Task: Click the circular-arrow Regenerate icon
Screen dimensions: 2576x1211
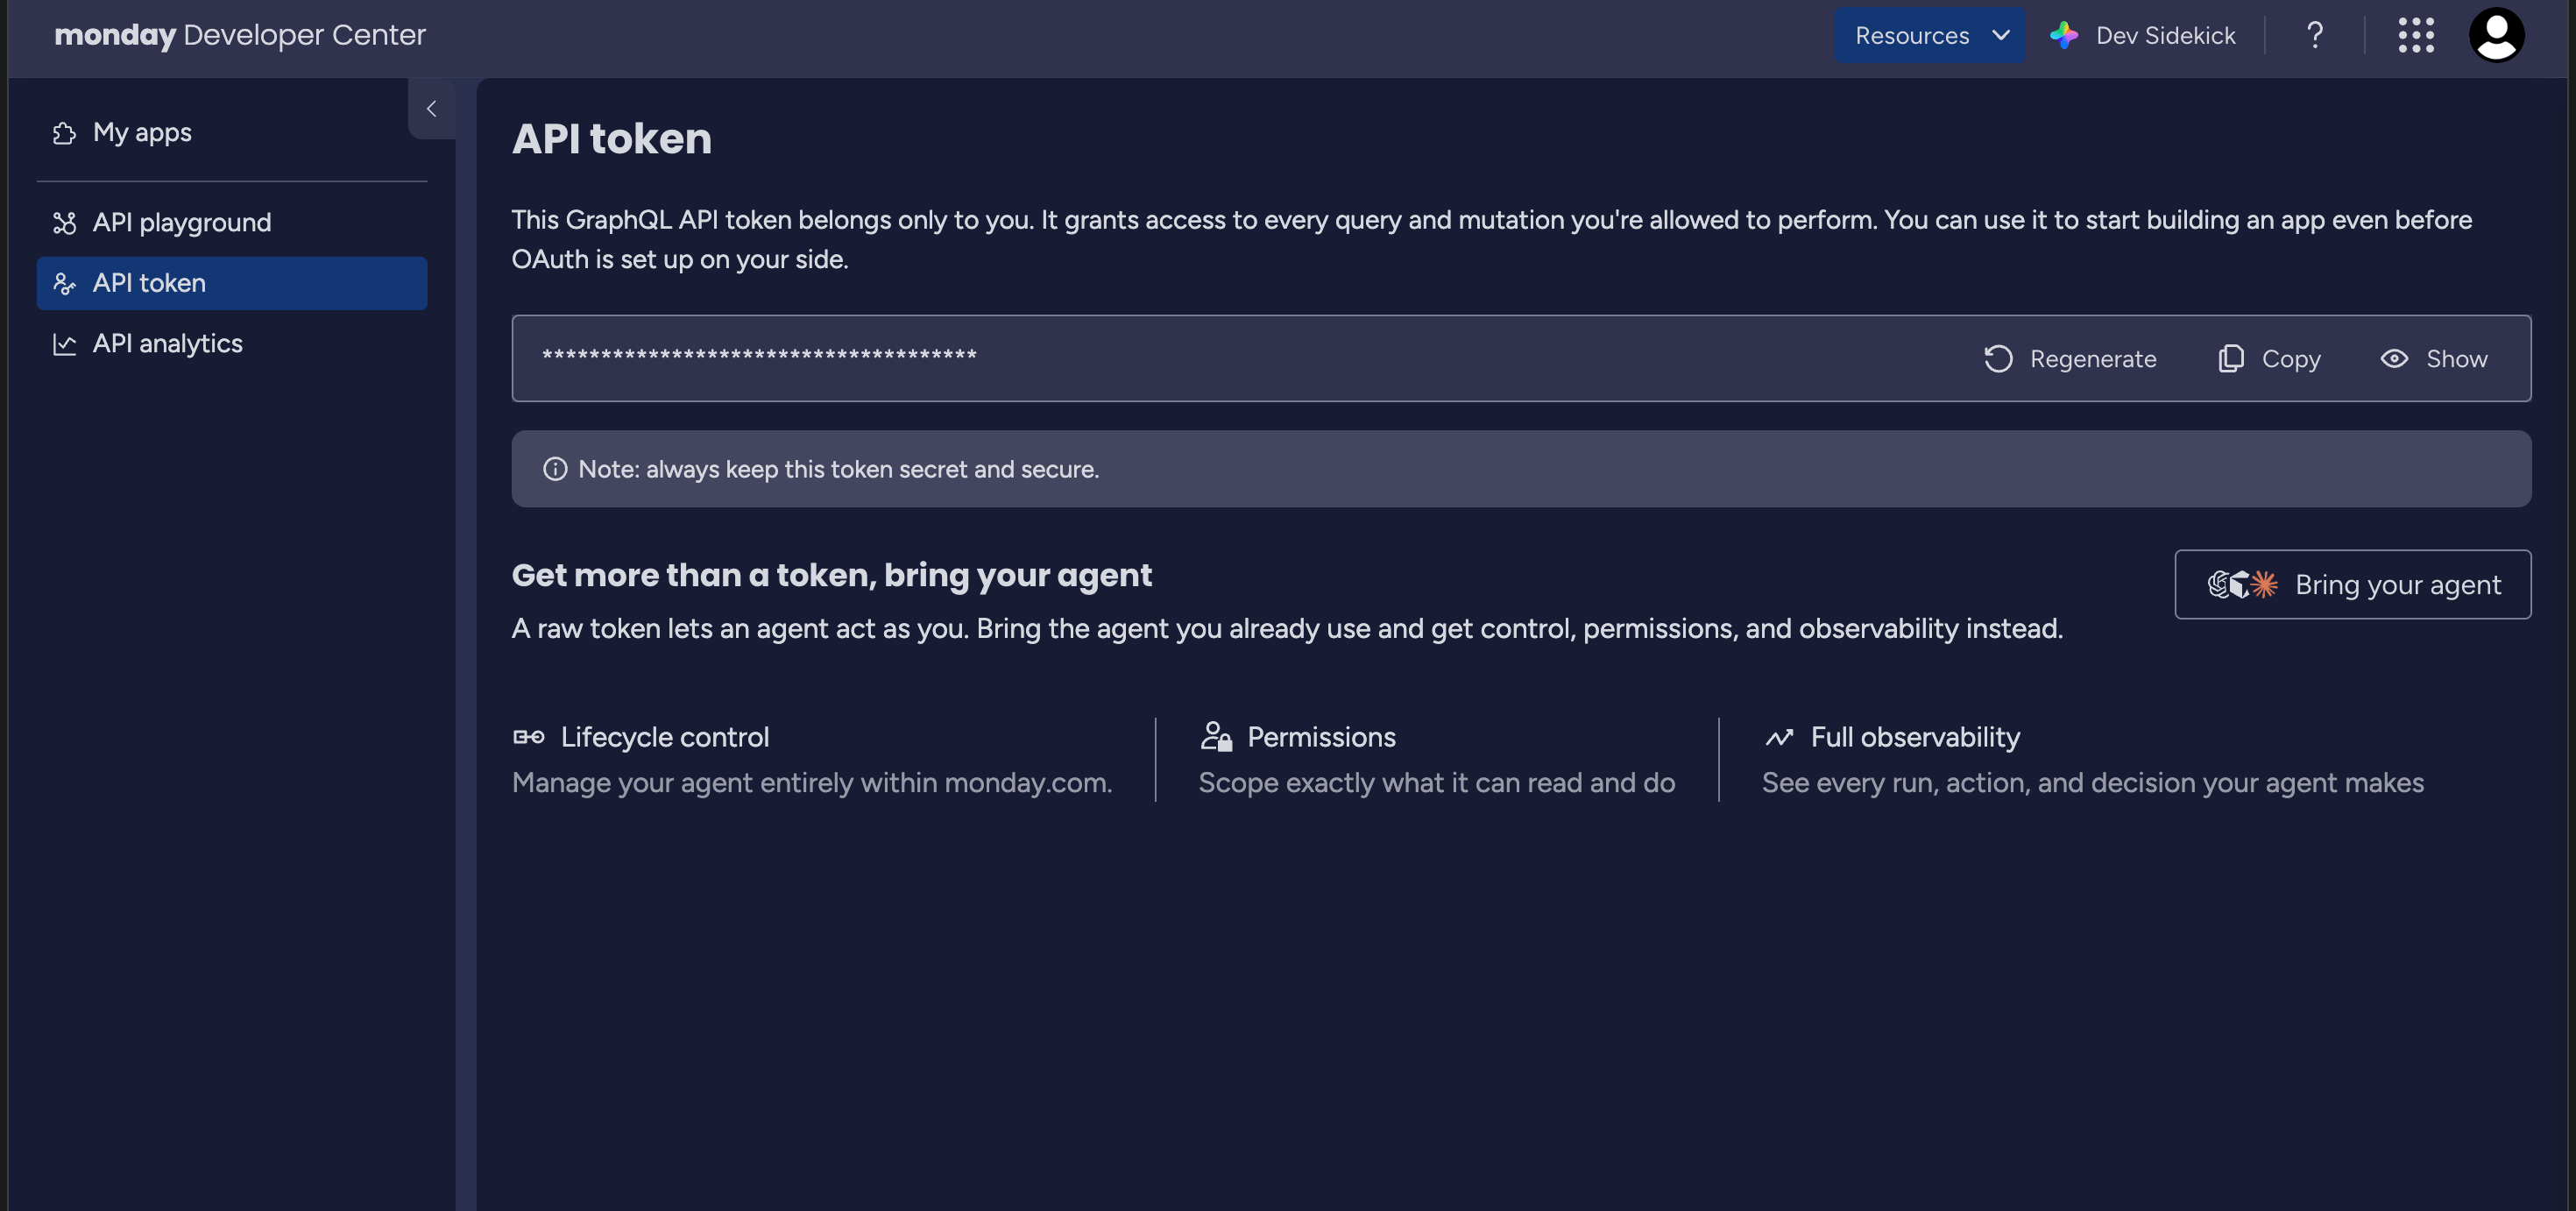Action: (x=1998, y=359)
